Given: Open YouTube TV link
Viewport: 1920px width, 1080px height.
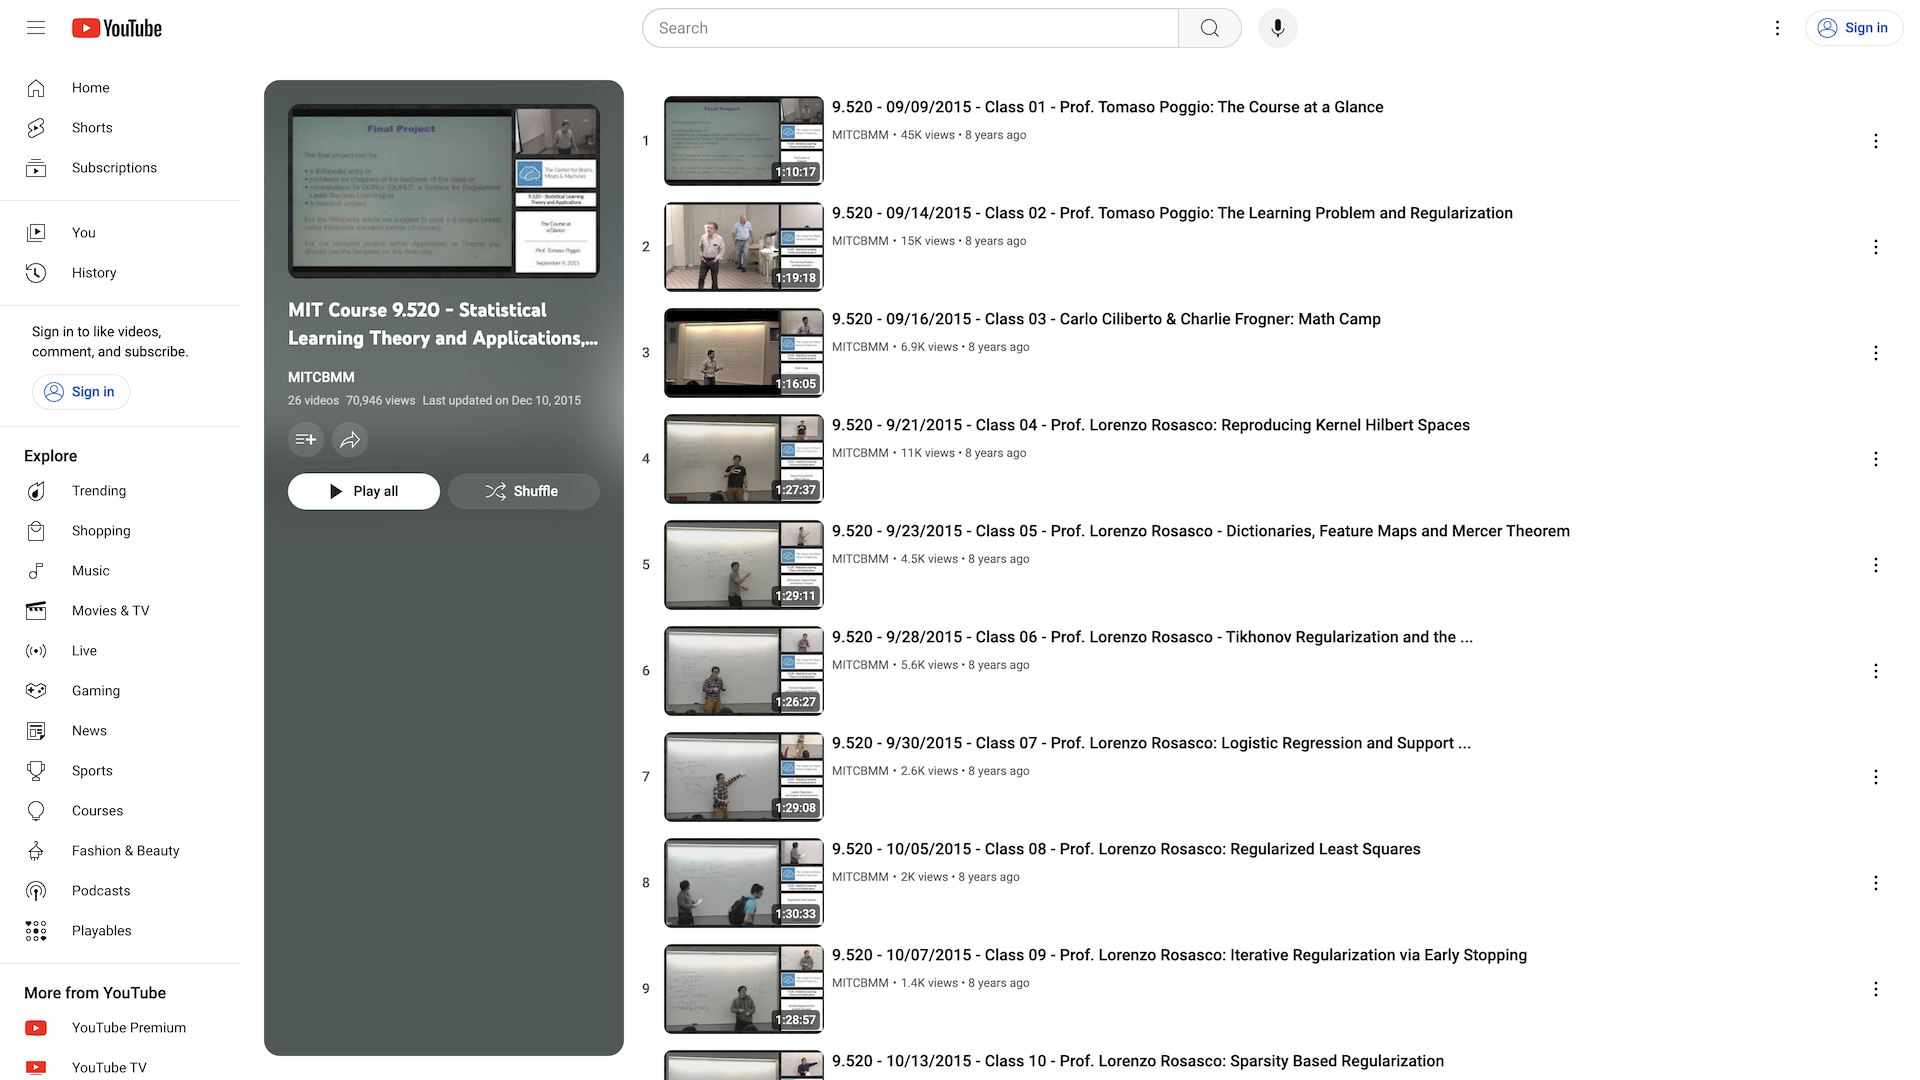Looking at the screenshot, I should pyautogui.click(x=120, y=1067).
